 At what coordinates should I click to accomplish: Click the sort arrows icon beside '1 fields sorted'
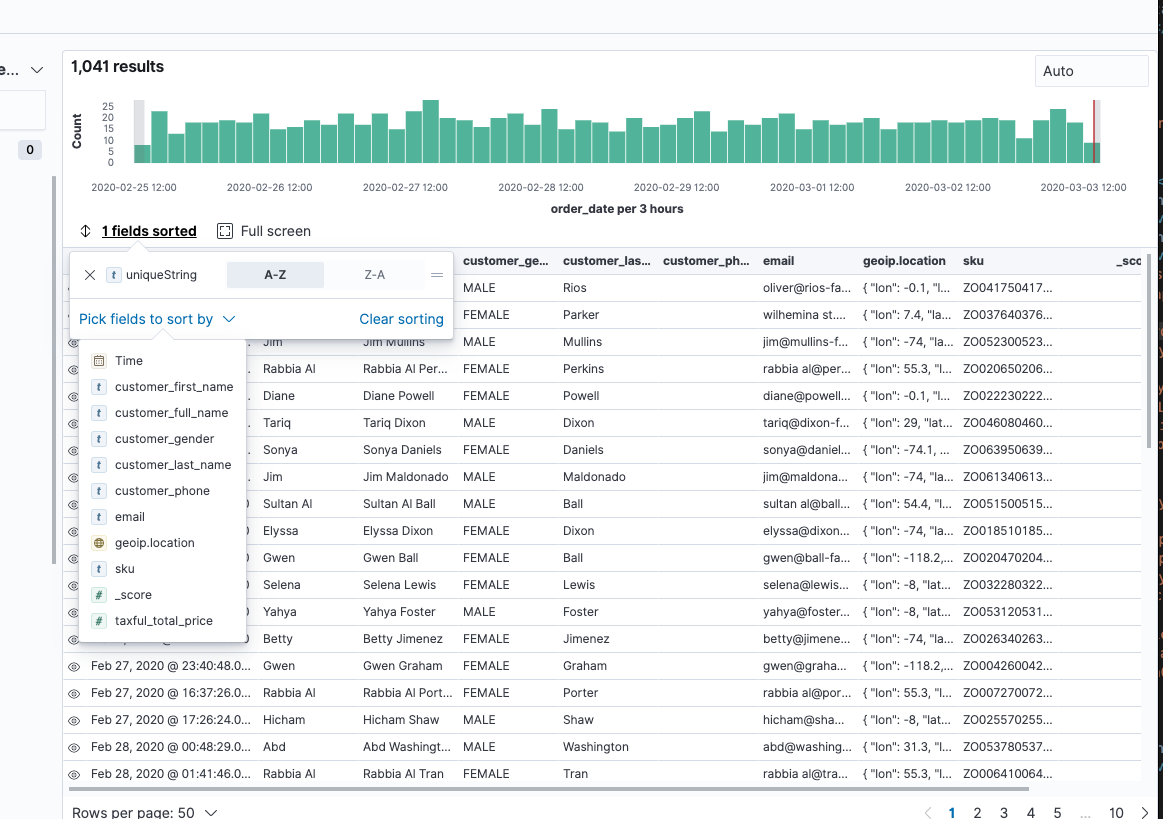pos(84,231)
